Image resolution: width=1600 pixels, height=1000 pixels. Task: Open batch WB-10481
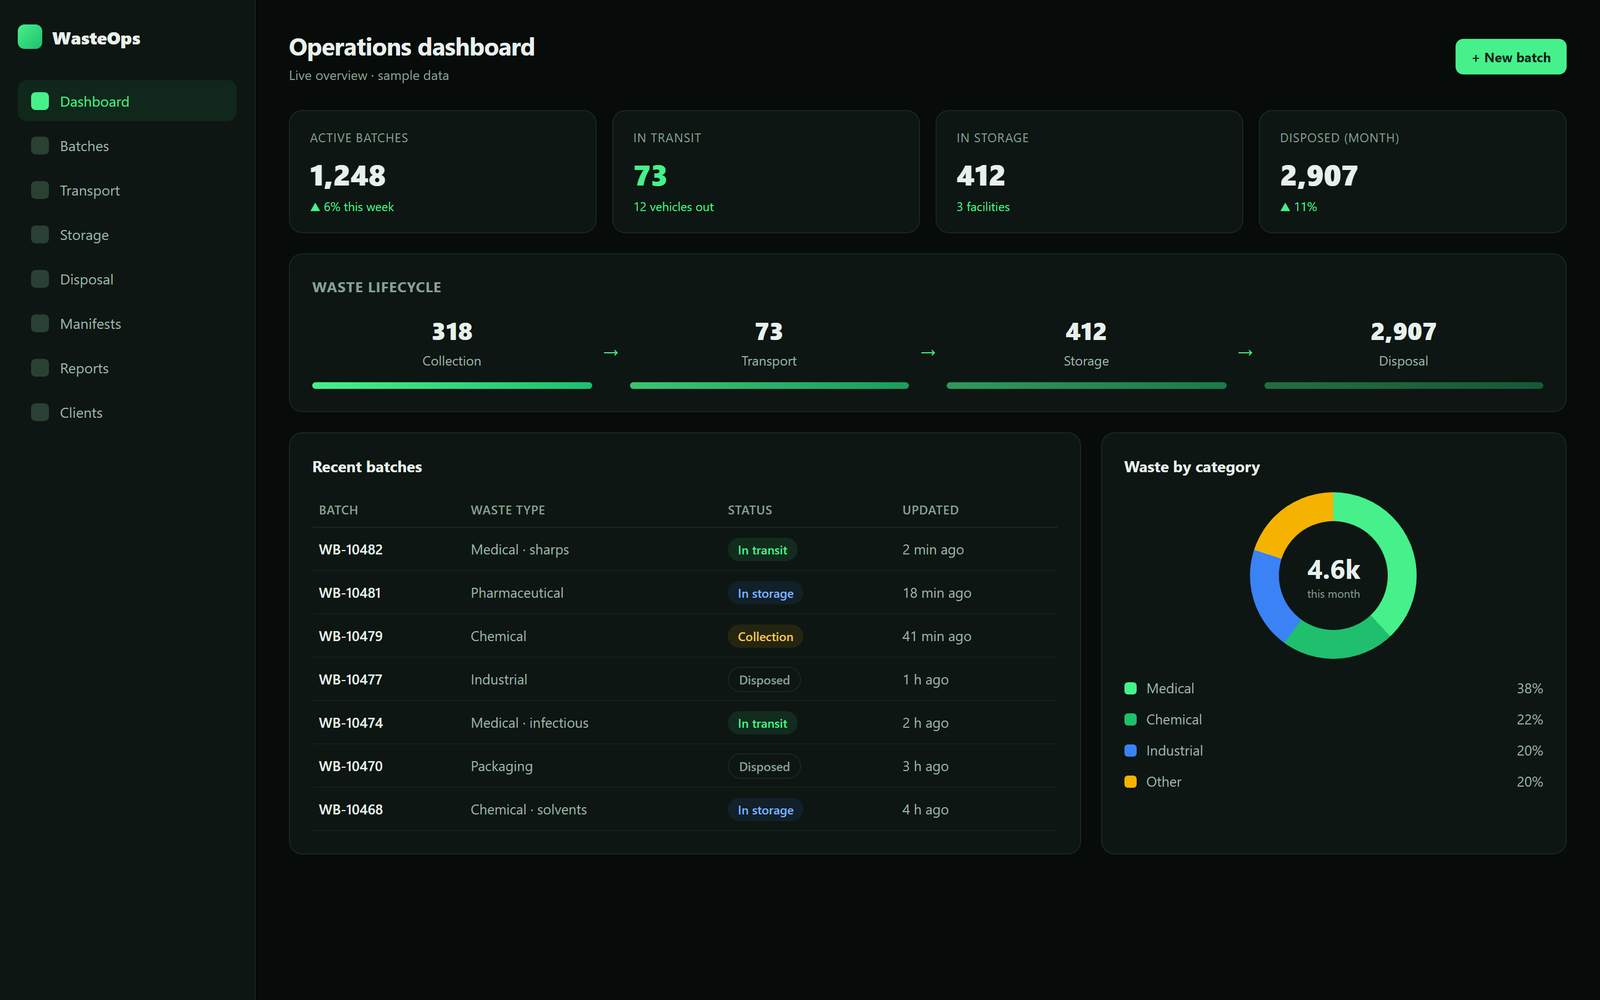click(350, 593)
